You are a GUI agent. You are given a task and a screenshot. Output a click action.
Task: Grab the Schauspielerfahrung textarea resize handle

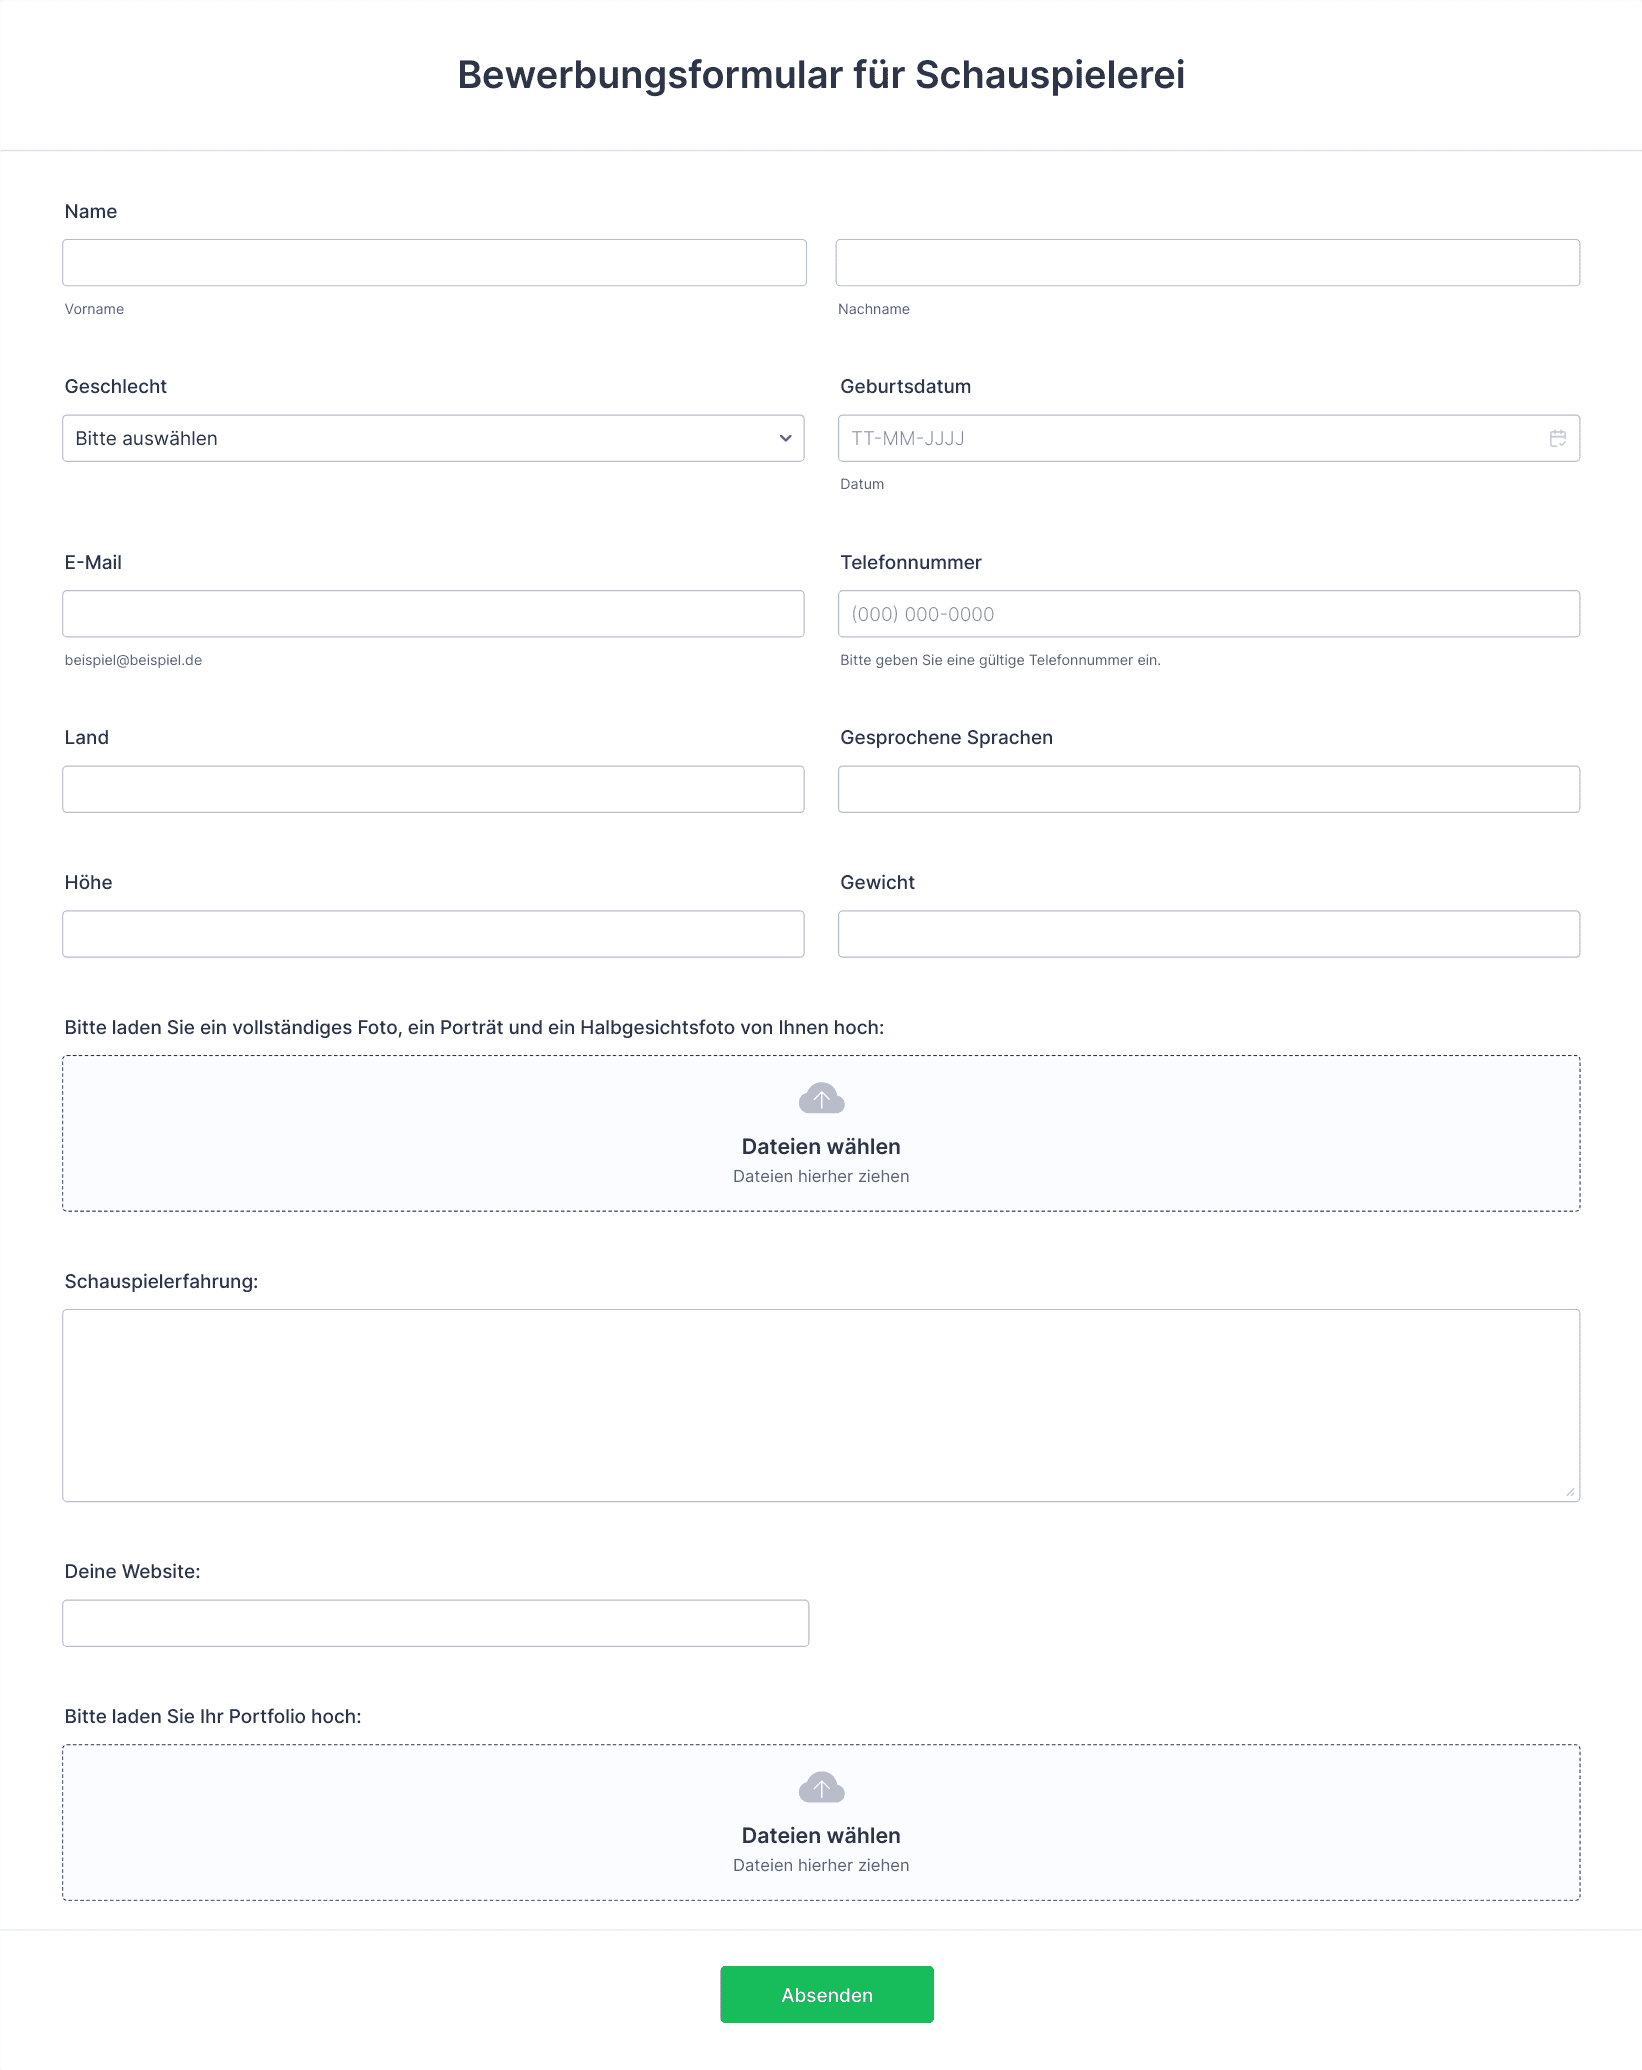tap(1570, 1491)
